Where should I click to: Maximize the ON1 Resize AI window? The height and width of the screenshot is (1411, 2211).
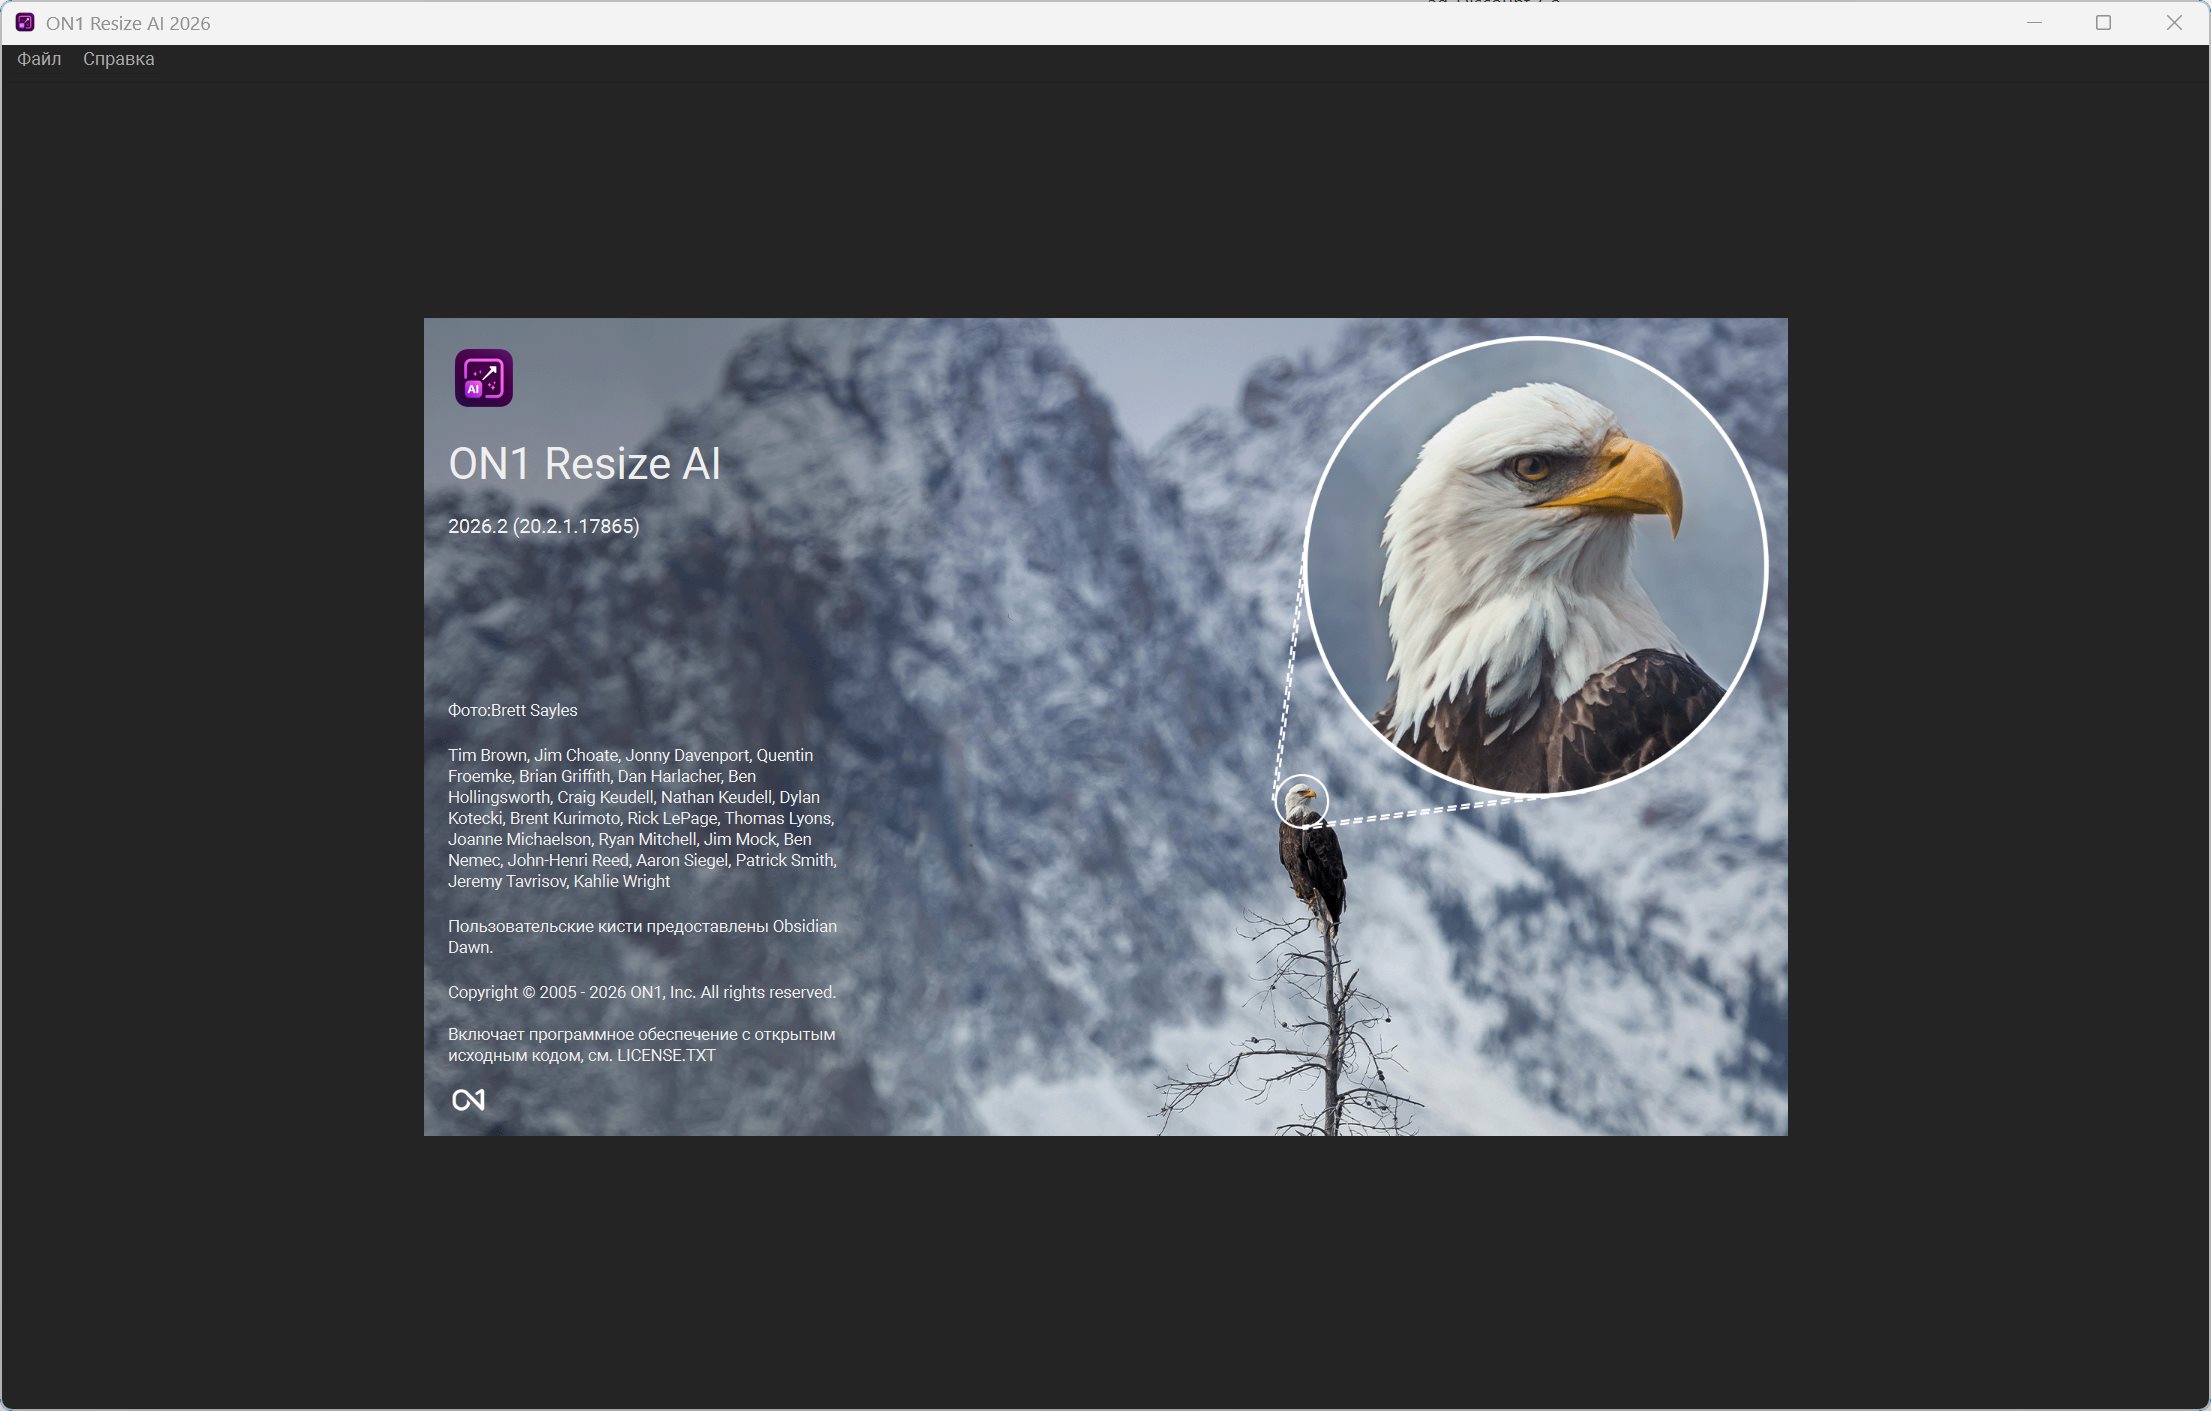click(x=2103, y=23)
